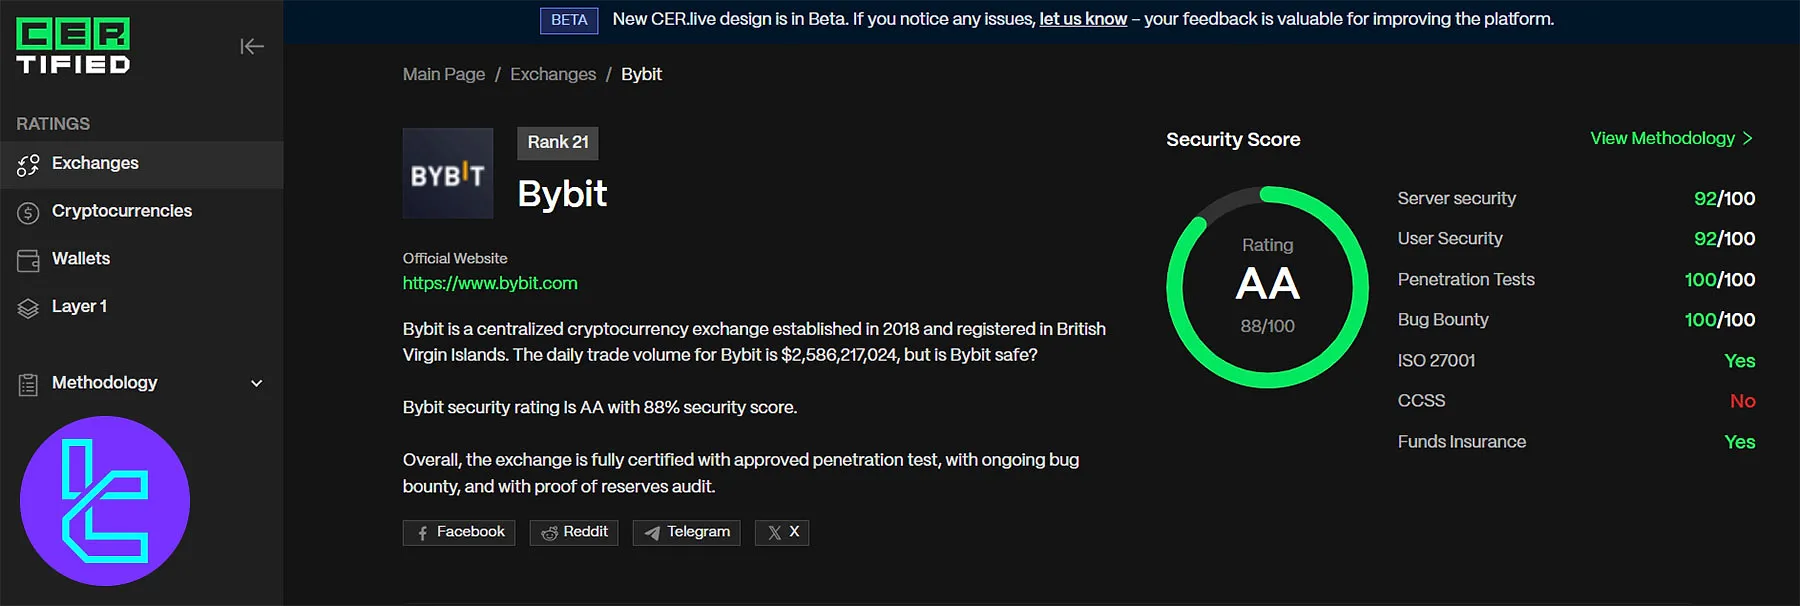Image resolution: width=1800 pixels, height=606 pixels.
Task: Click the Bybit heading title
Action: click(562, 194)
